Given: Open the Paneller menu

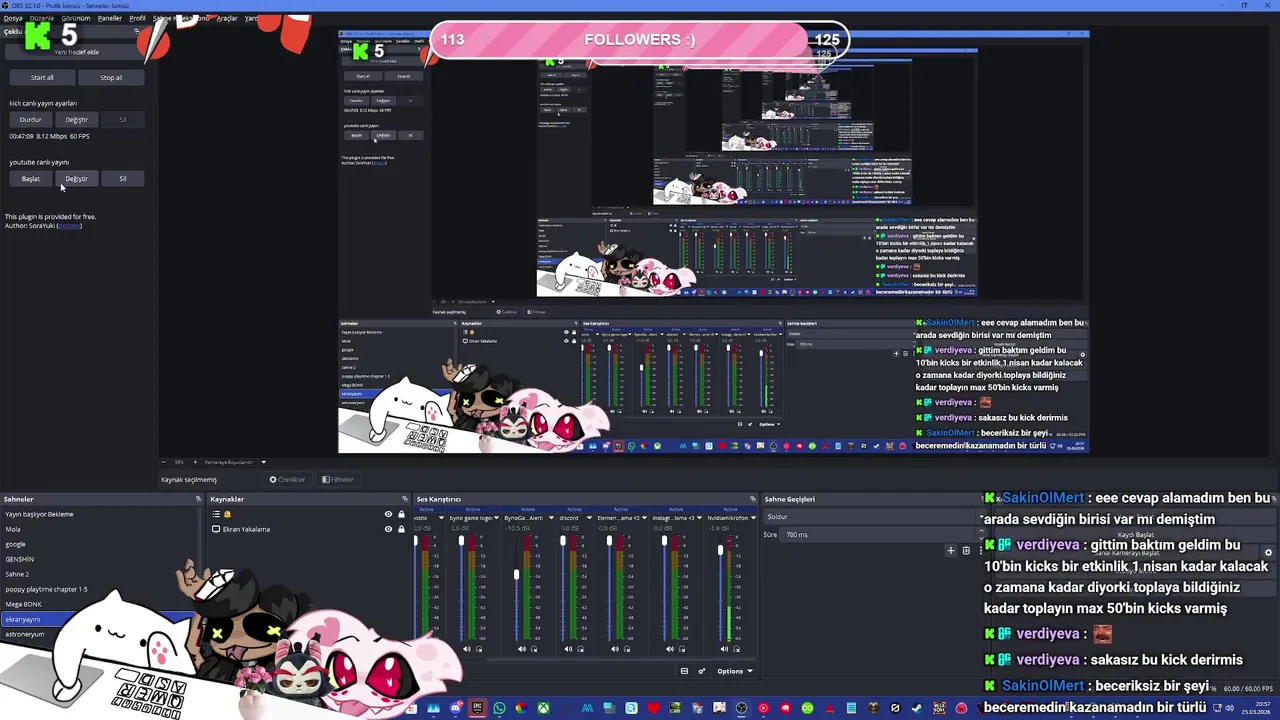Looking at the screenshot, I should pos(110,18).
